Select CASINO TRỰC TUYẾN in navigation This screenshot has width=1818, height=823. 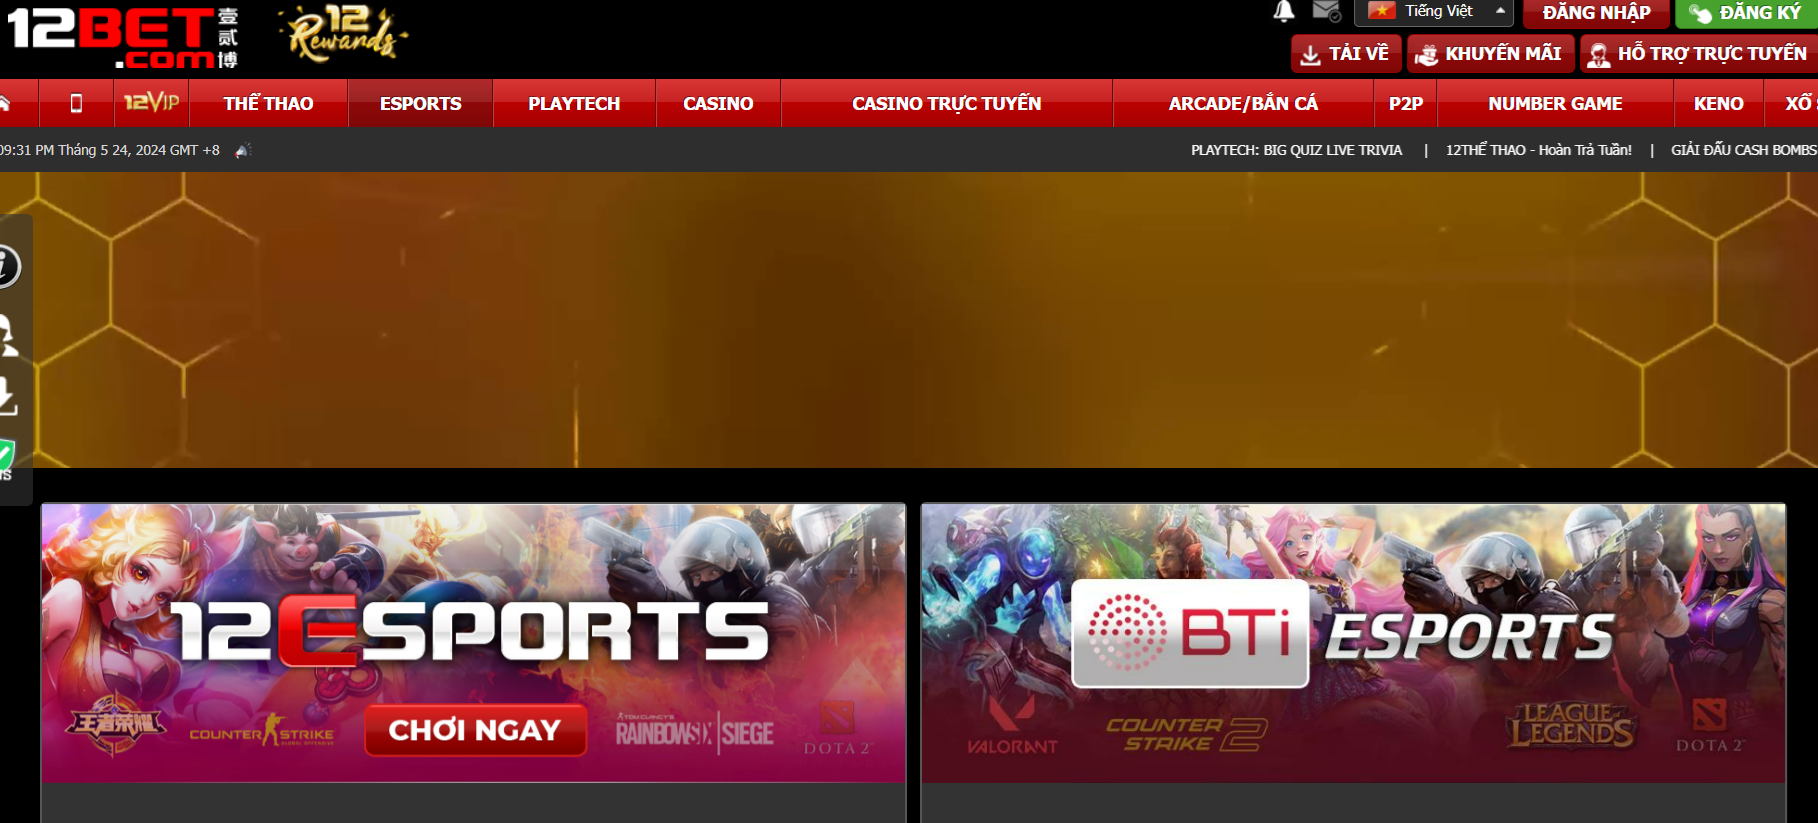click(946, 103)
